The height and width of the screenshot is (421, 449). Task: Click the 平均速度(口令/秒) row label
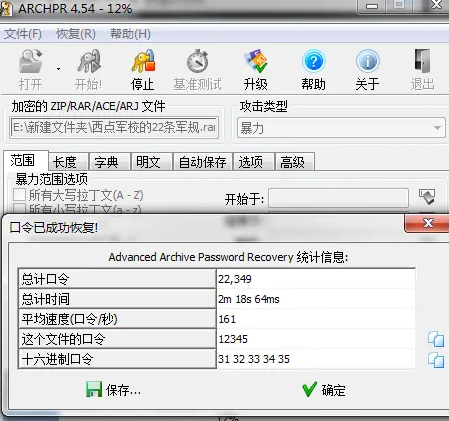coord(117,319)
